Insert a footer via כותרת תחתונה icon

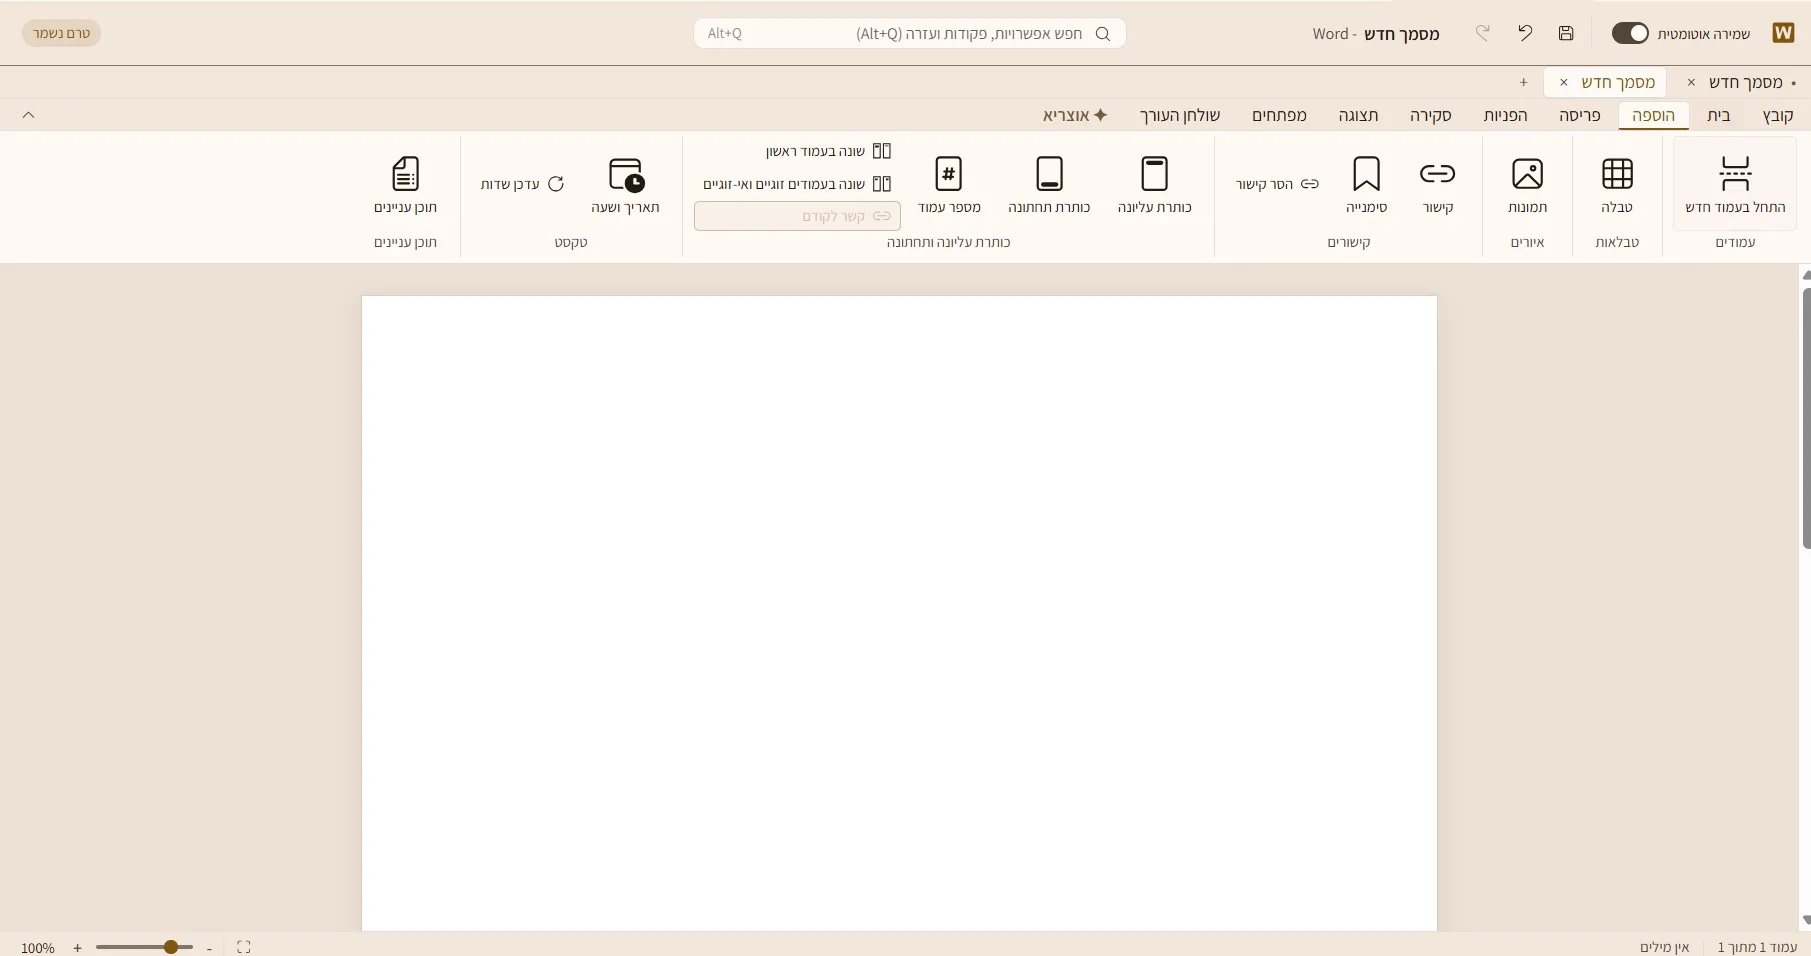point(1049,173)
